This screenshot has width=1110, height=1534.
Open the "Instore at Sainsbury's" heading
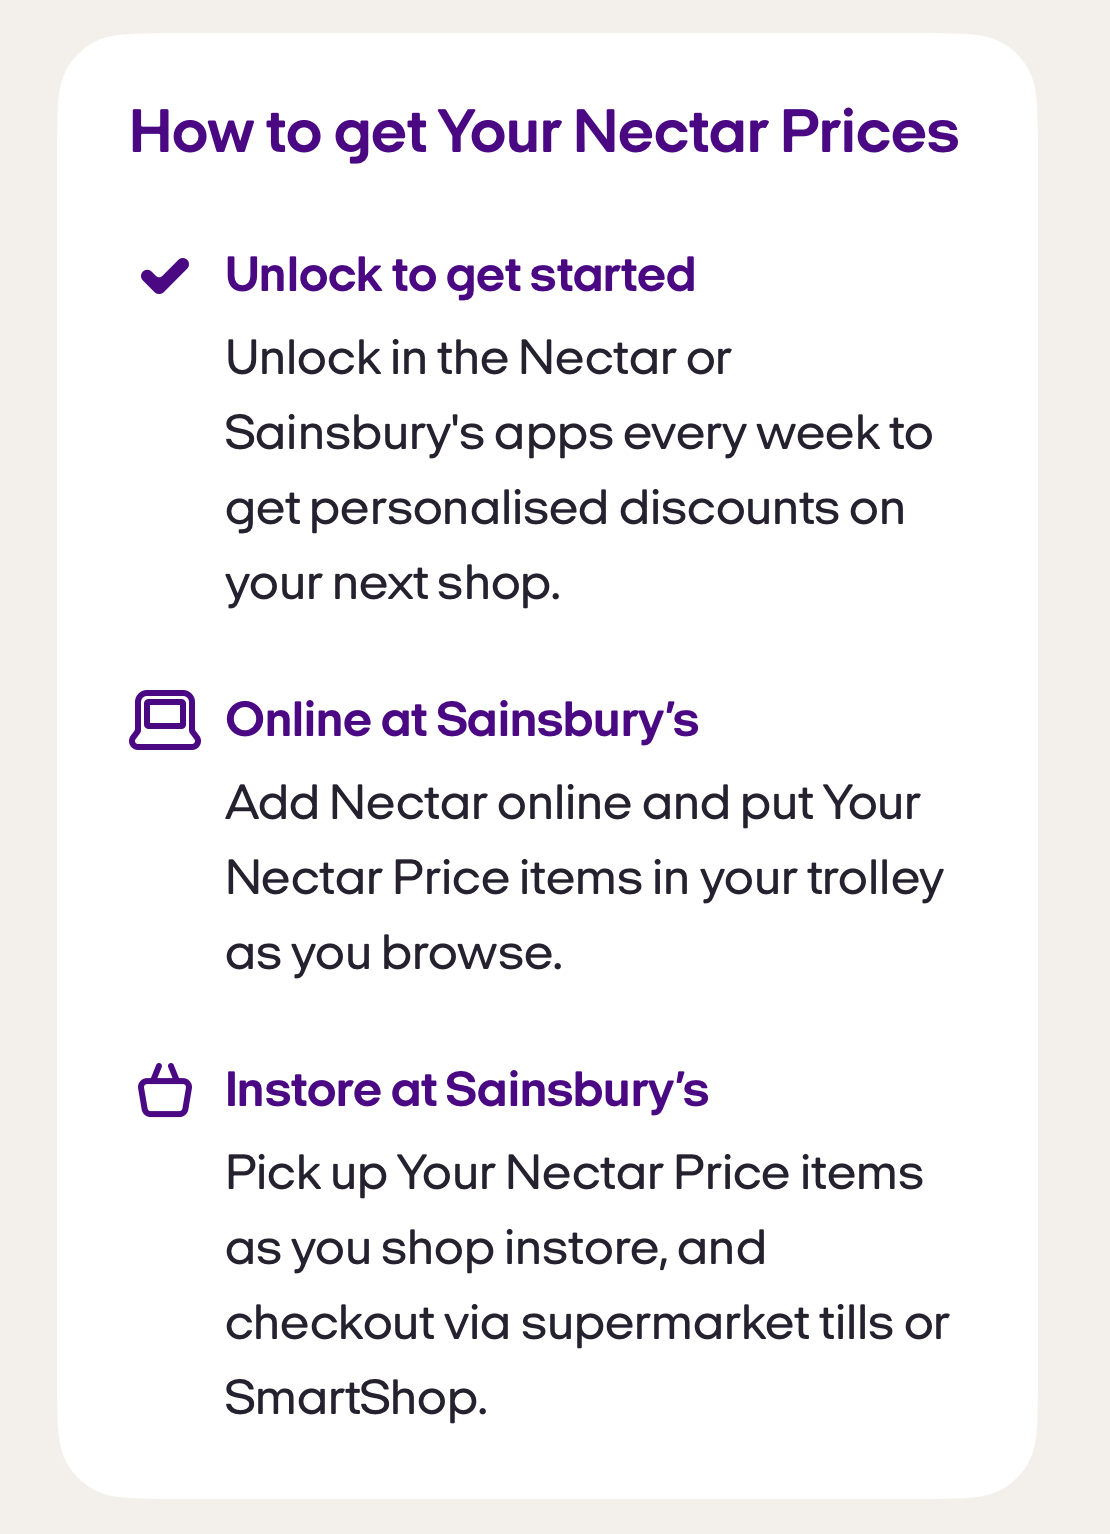click(x=467, y=1090)
